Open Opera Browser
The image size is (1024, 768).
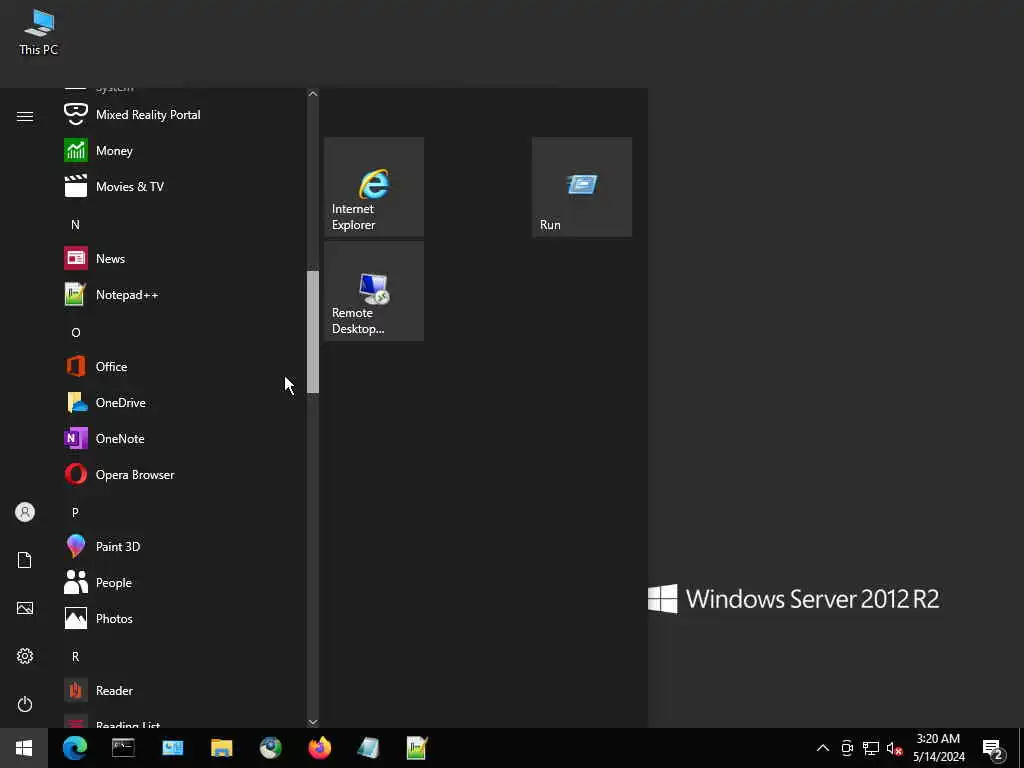click(183, 475)
